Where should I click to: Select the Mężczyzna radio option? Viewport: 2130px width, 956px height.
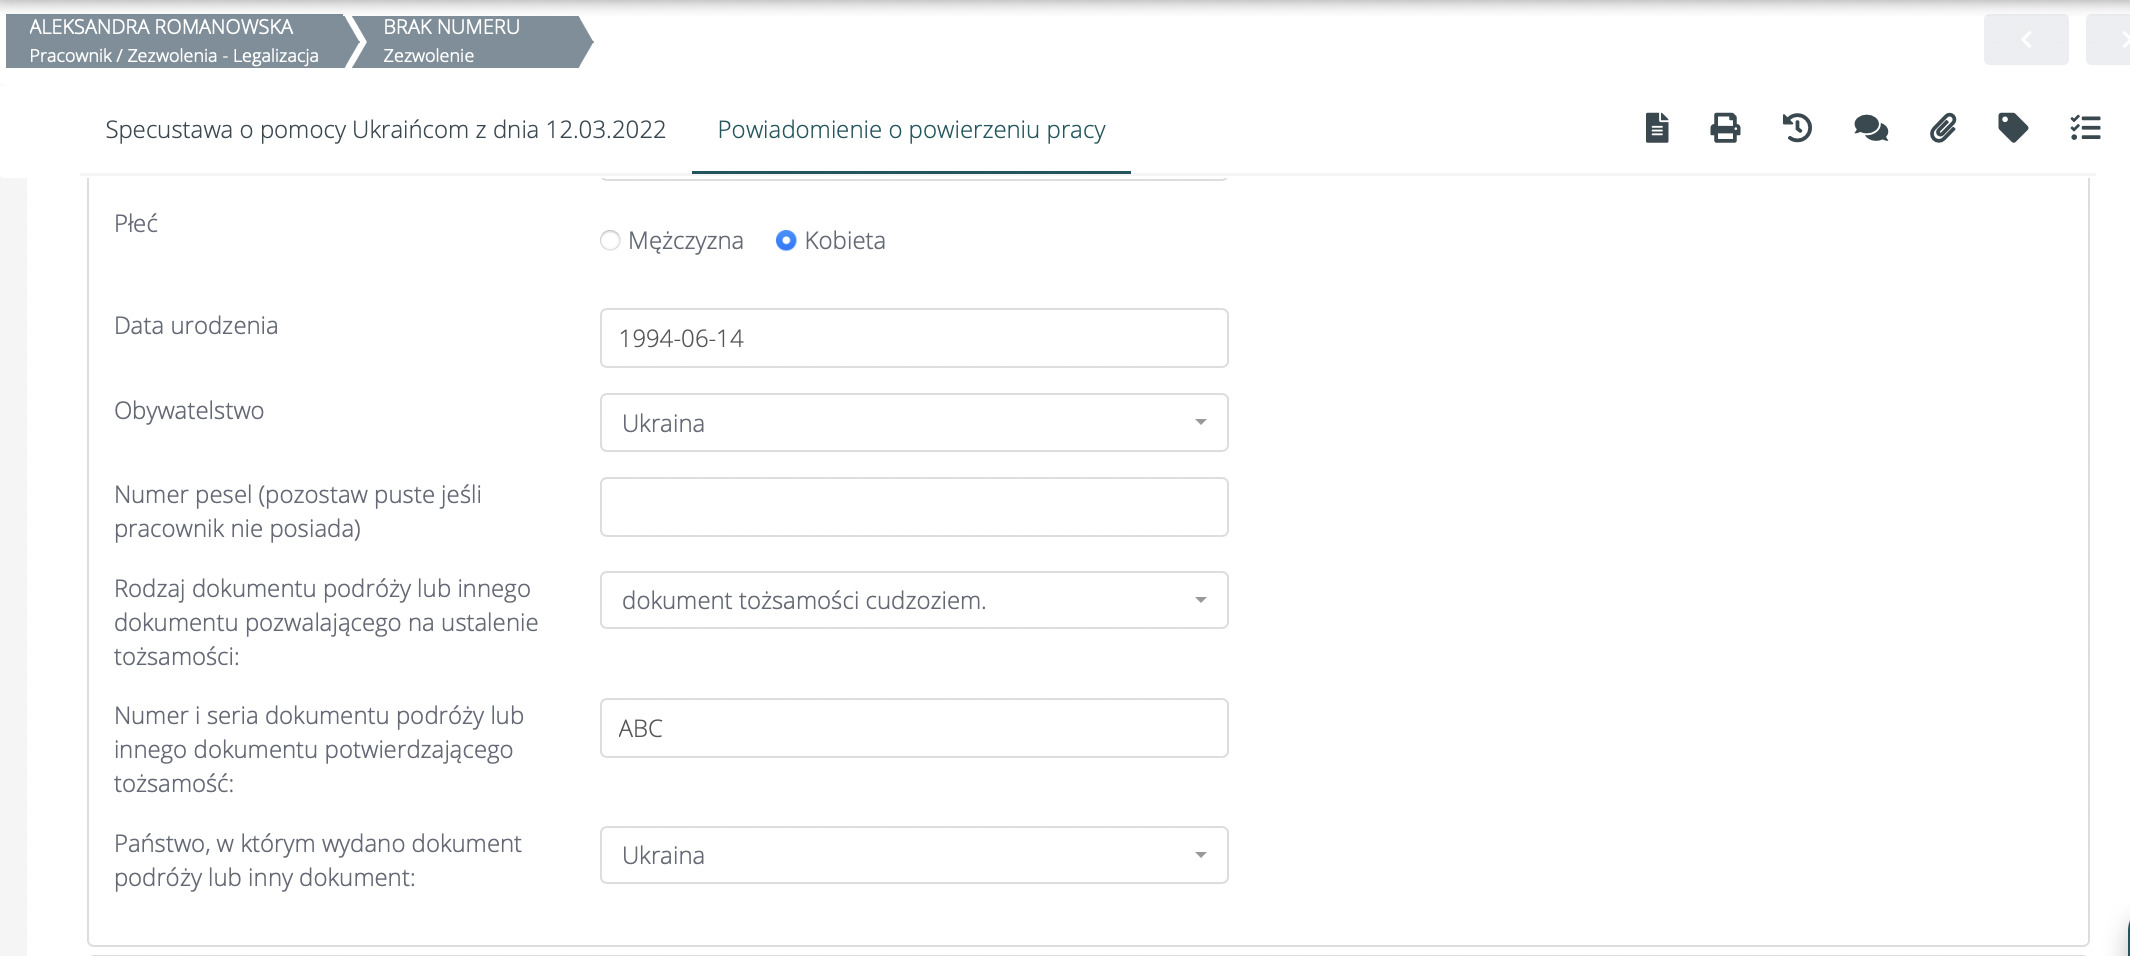pos(610,241)
